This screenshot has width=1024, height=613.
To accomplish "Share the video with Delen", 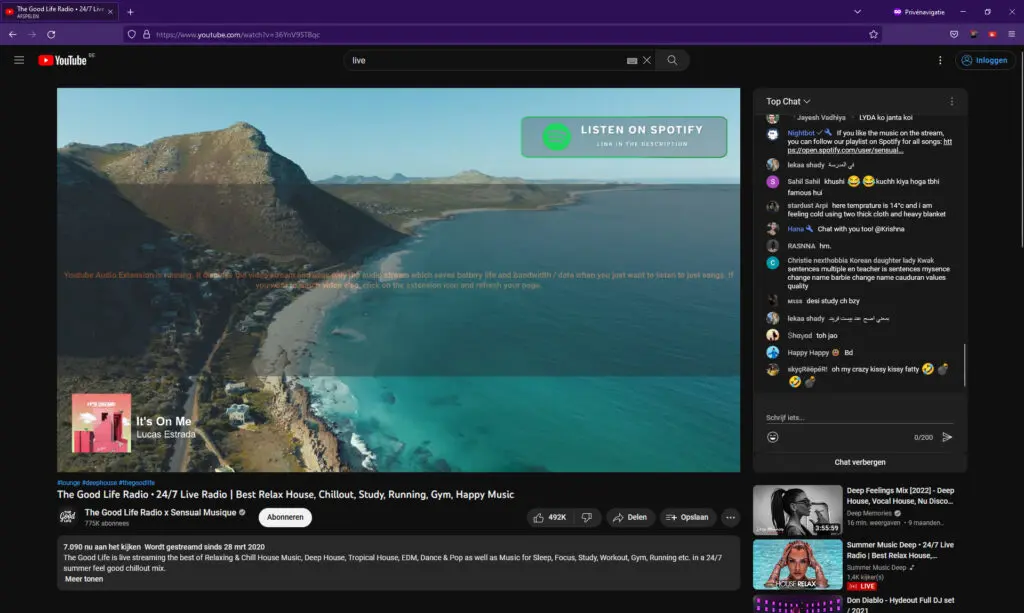I will [x=630, y=517].
